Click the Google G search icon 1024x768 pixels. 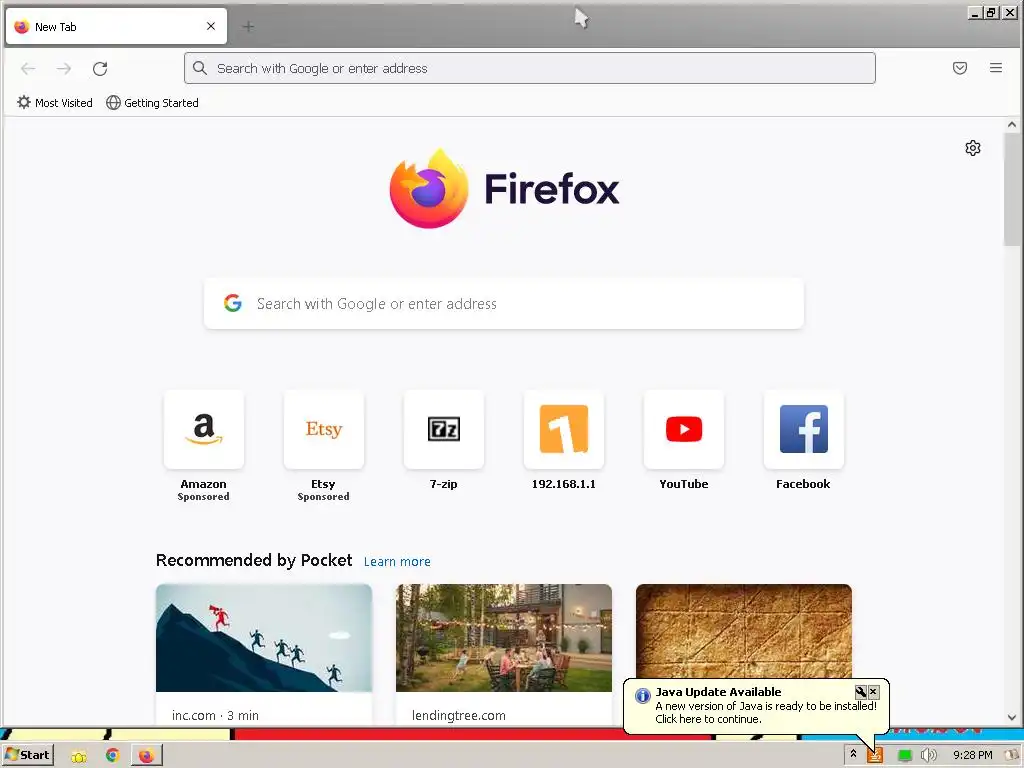pos(232,303)
